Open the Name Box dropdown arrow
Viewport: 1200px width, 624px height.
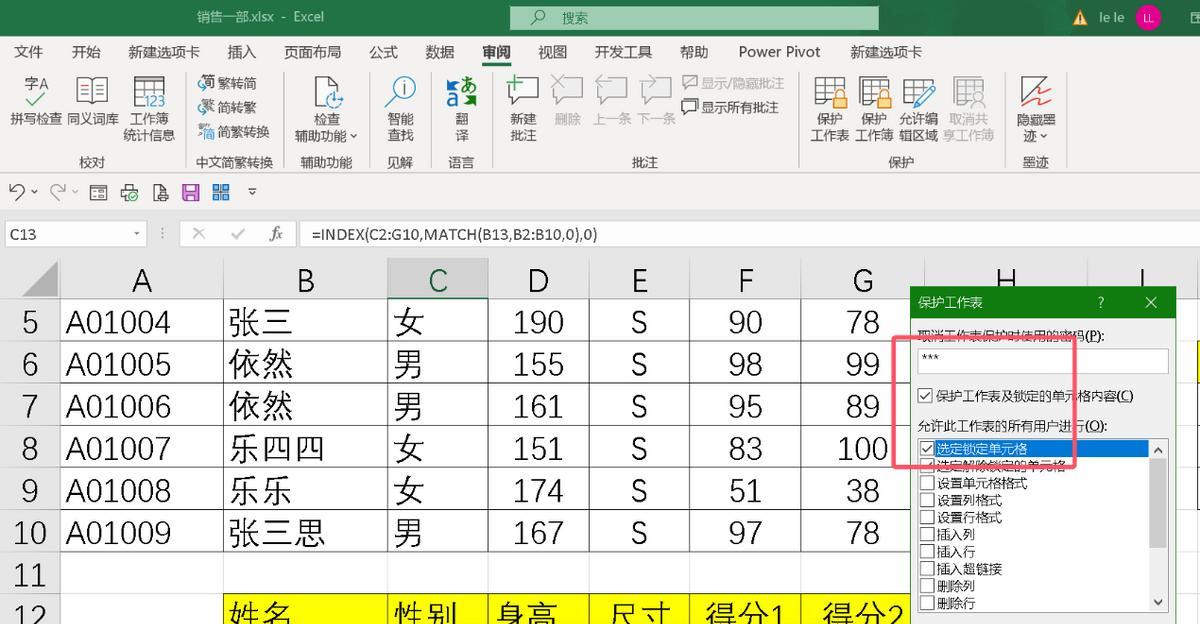pyautogui.click(x=138, y=234)
